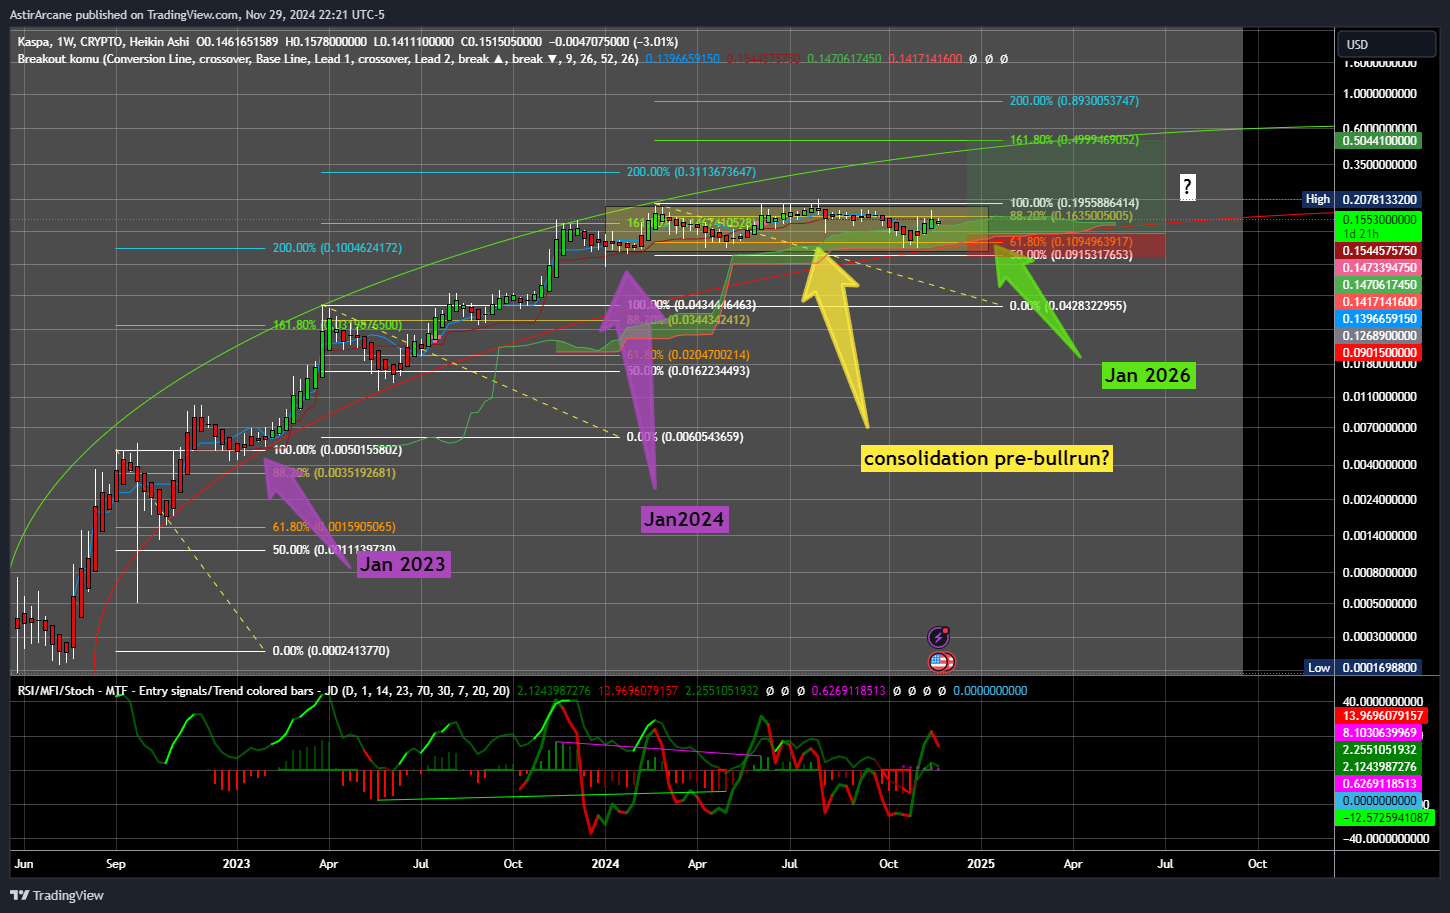Viewport: 1450px width, 913px height.
Task: Click the -12.5725941087 green oscillator label
Action: (x=1384, y=818)
